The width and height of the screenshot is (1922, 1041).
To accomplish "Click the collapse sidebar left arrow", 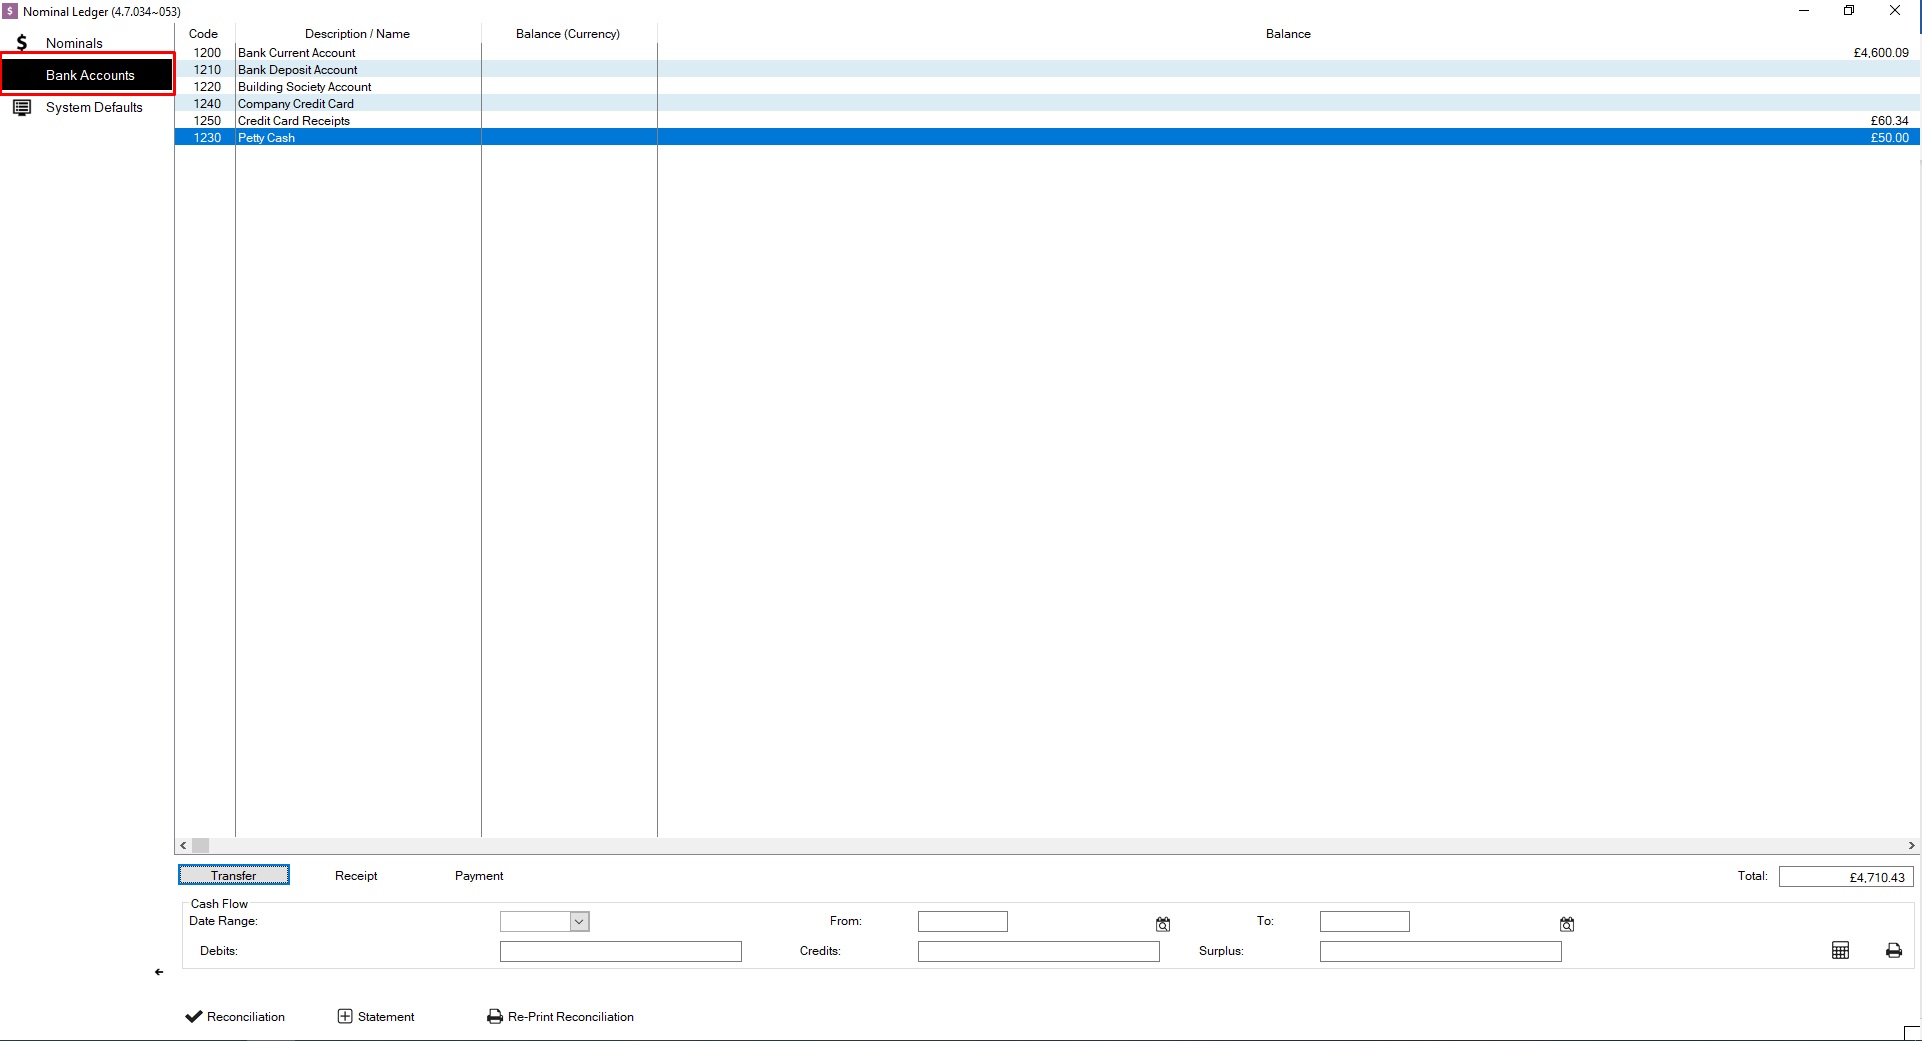I will [159, 972].
